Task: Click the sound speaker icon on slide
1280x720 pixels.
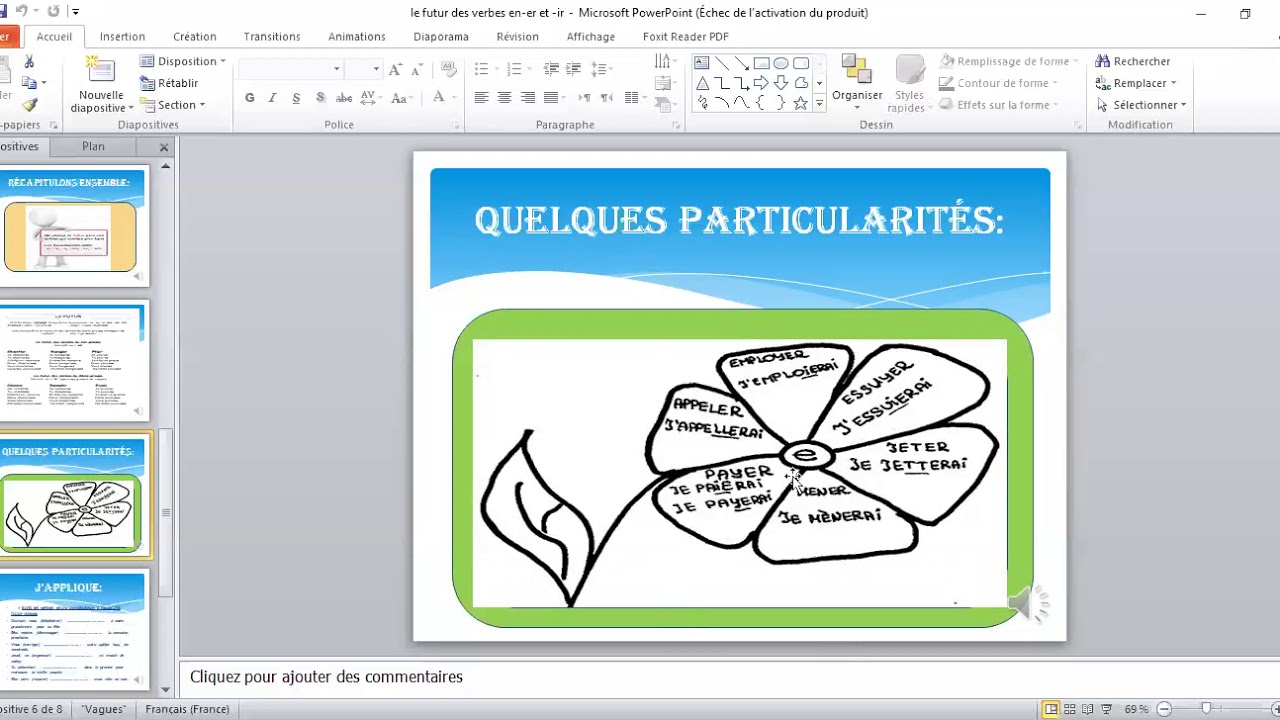Action: [x=1028, y=603]
